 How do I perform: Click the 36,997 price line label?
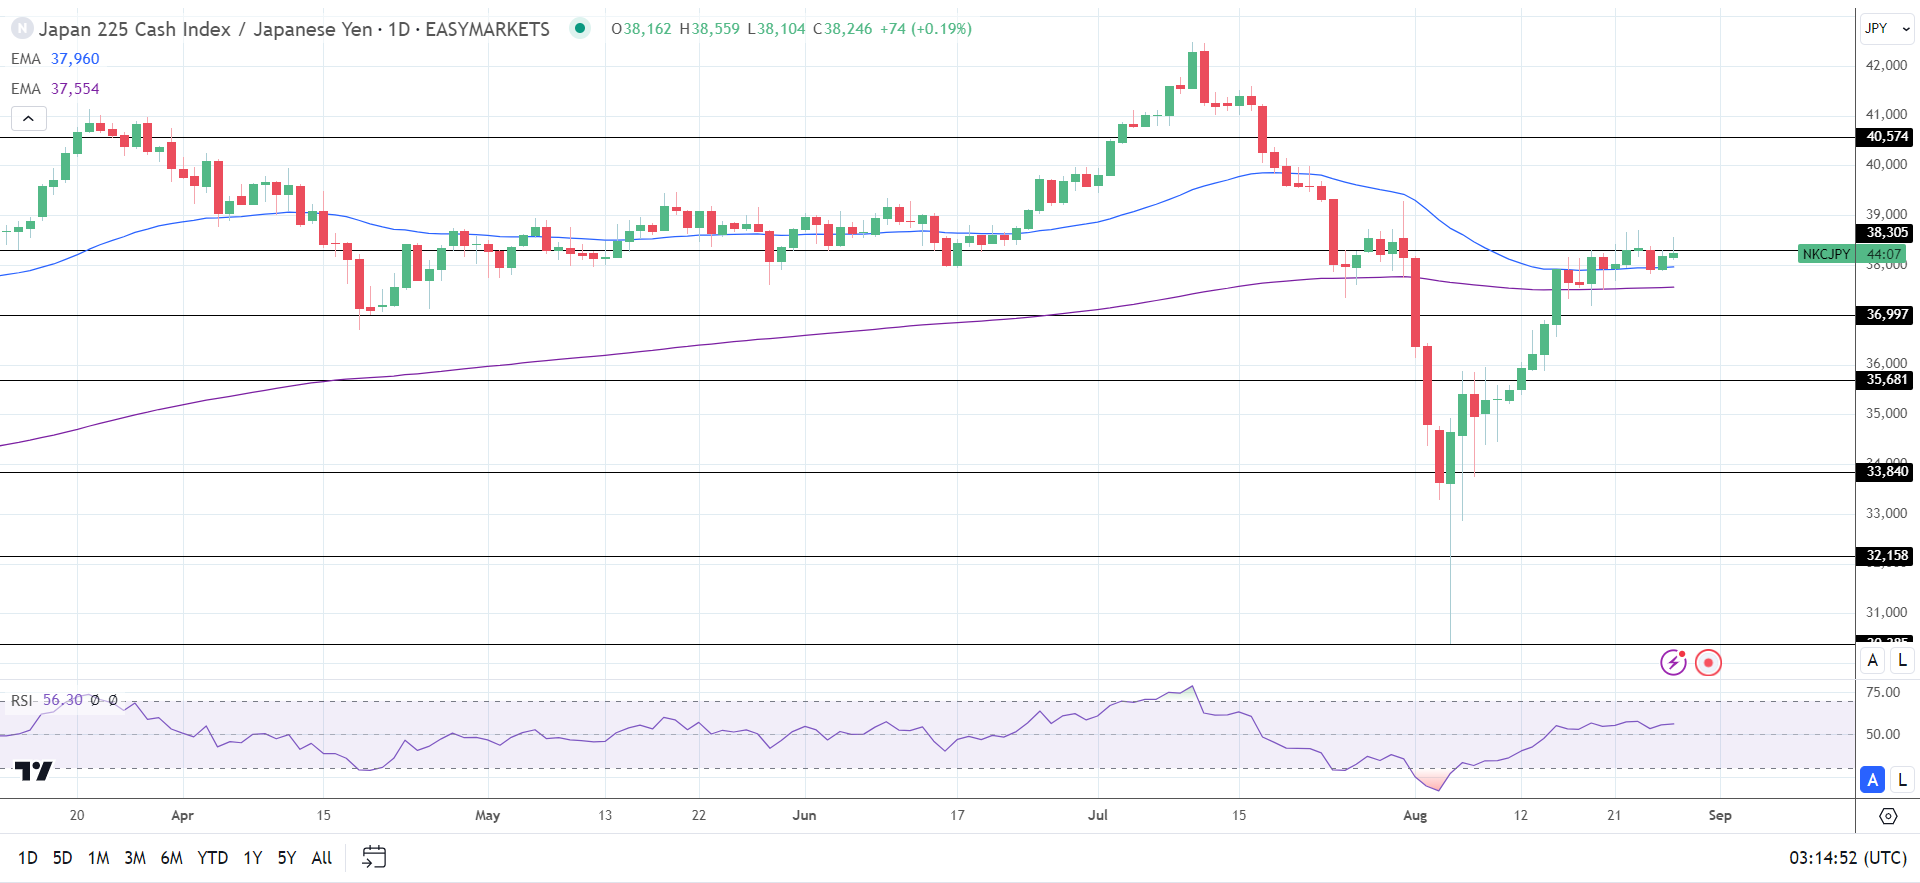pyautogui.click(x=1887, y=315)
